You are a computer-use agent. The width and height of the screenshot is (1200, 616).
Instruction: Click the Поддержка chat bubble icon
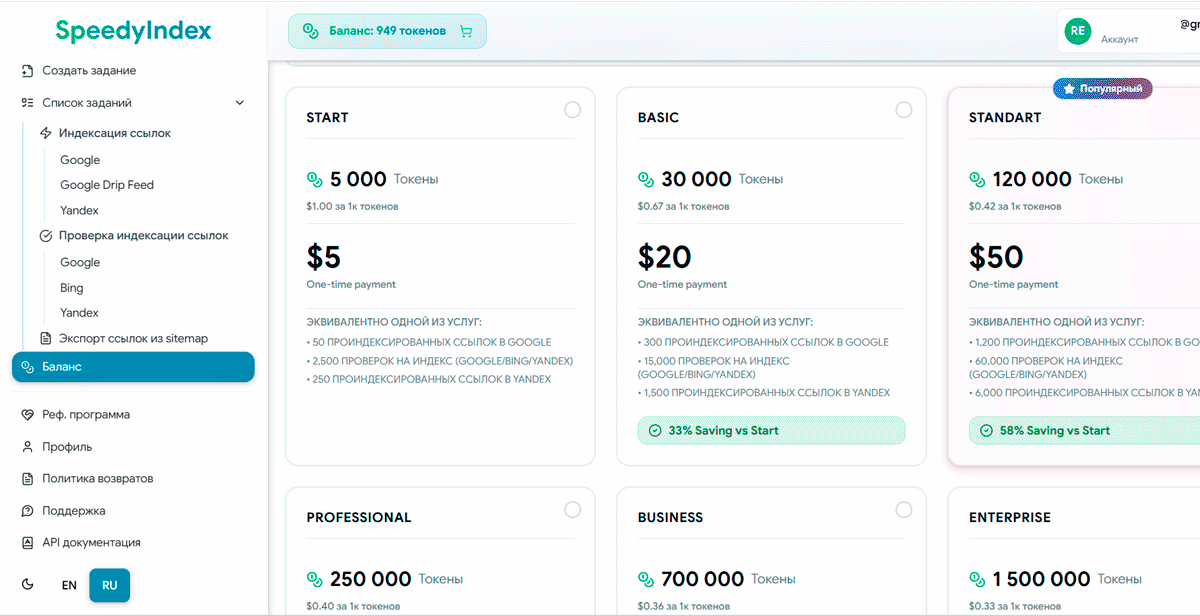click(28, 511)
